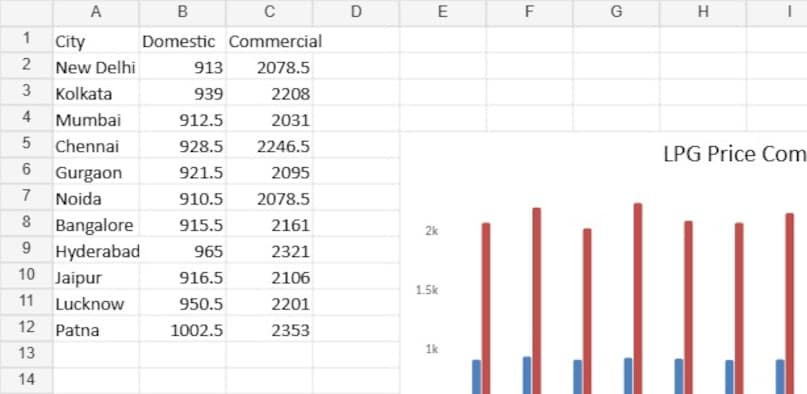Click the '2k' chart axis label

pyautogui.click(x=431, y=231)
